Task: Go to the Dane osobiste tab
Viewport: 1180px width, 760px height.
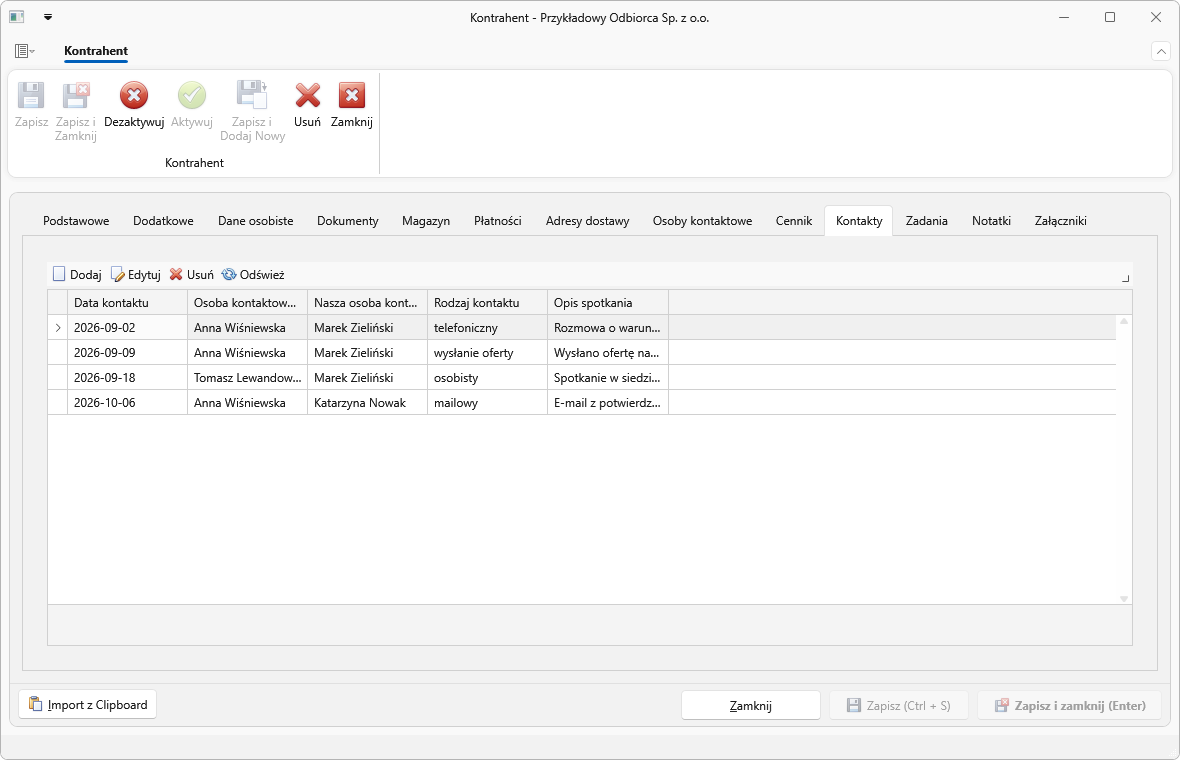Action: (x=256, y=220)
